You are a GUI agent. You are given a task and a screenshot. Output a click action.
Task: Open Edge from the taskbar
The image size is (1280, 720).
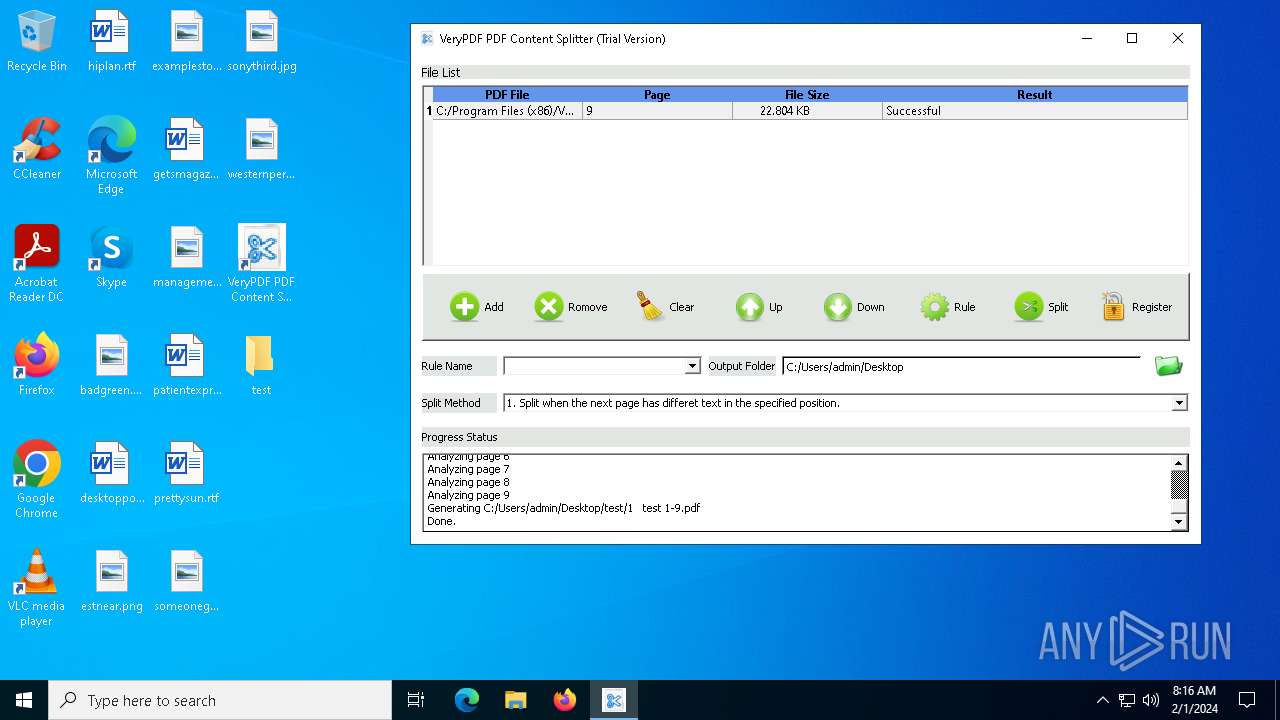pyautogui.click(x=467, y=700)
